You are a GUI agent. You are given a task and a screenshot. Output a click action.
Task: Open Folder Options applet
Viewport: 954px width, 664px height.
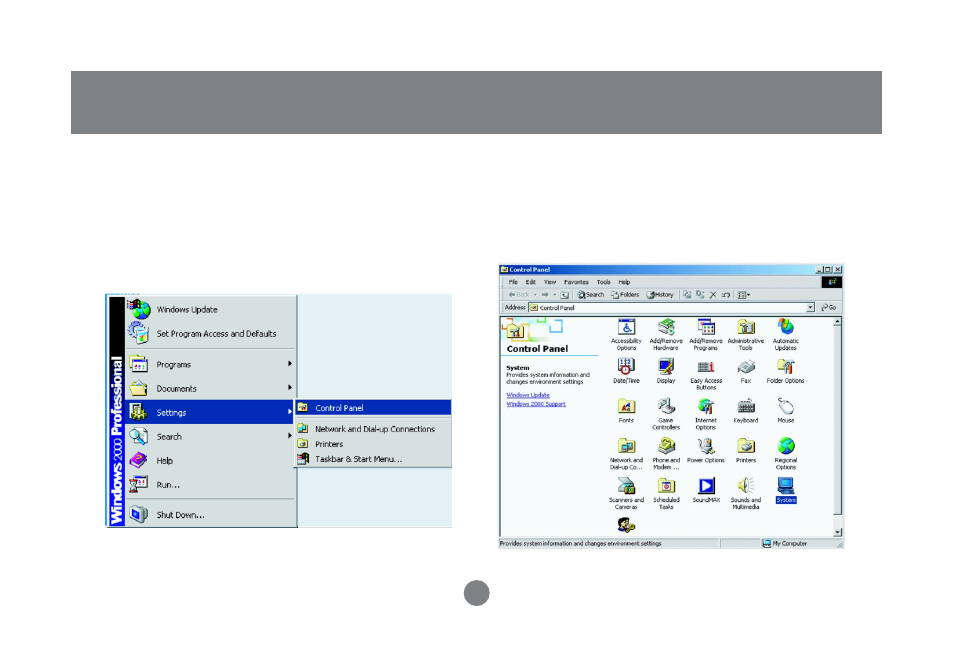click(x=785, y=371)
